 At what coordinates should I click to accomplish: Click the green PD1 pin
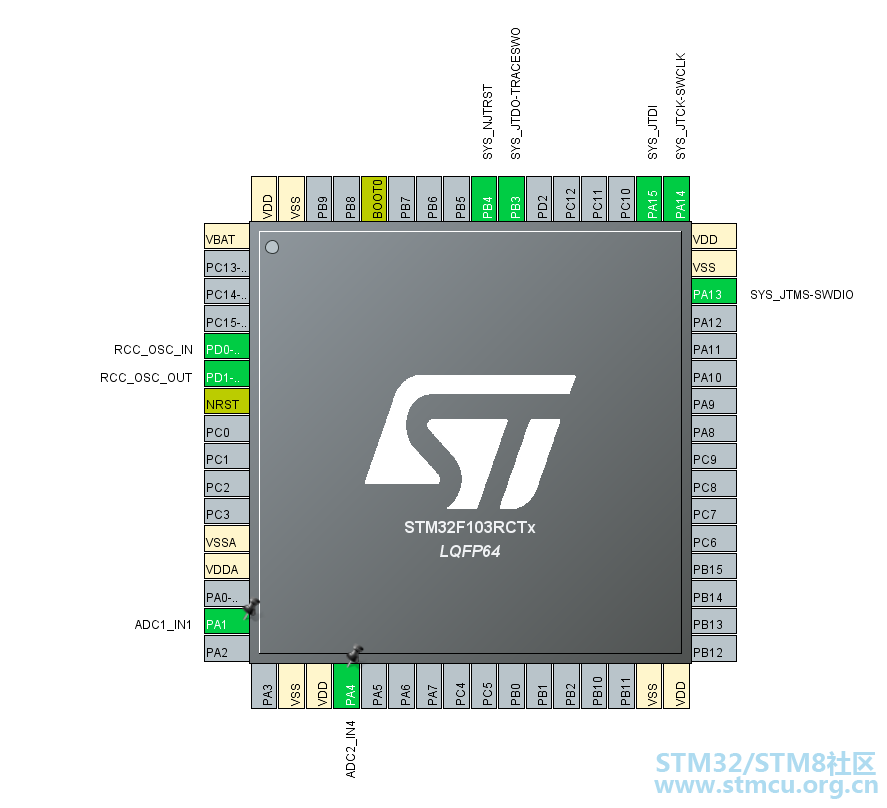point(227,374)
